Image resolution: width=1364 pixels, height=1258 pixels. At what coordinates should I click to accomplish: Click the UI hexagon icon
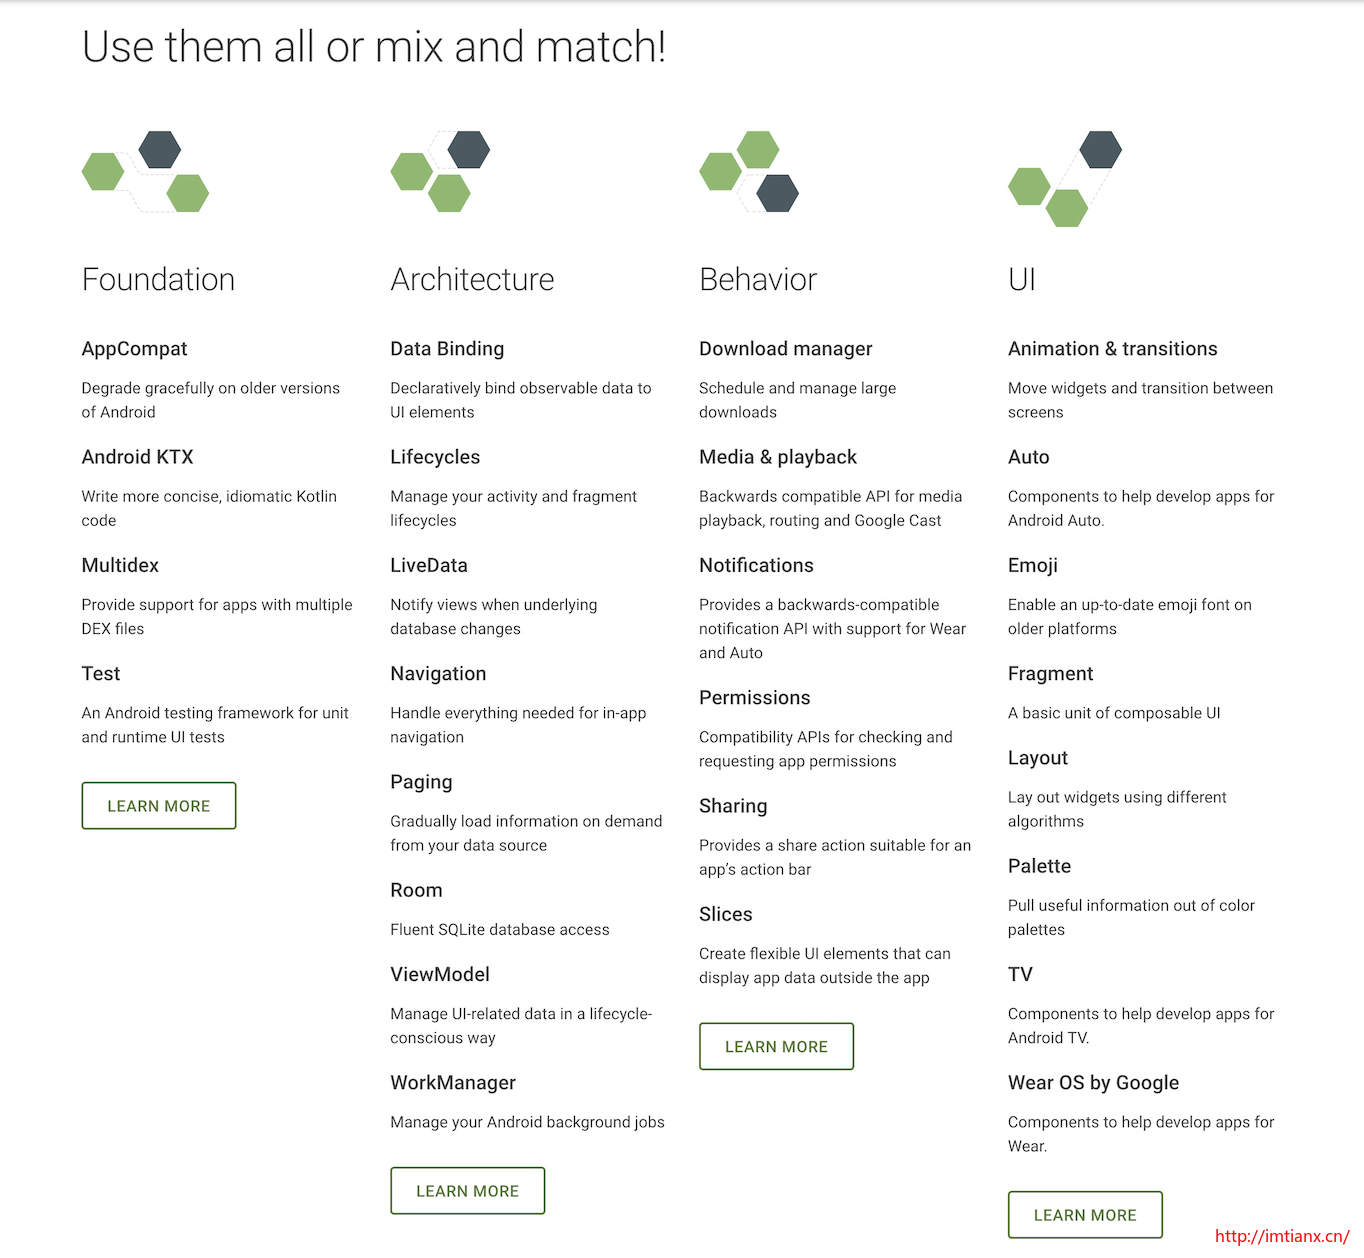[1065, 178]
